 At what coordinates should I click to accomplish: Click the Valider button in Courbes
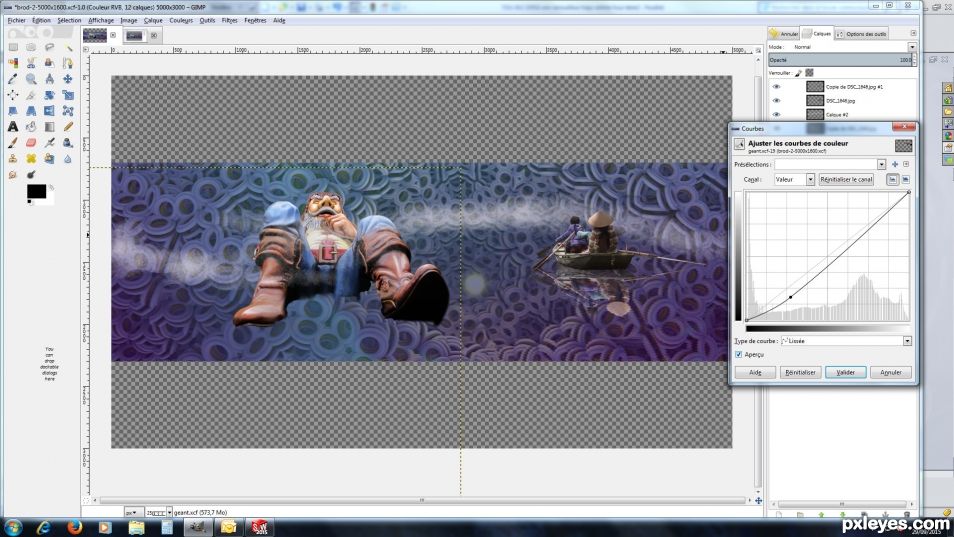point(846,372)
